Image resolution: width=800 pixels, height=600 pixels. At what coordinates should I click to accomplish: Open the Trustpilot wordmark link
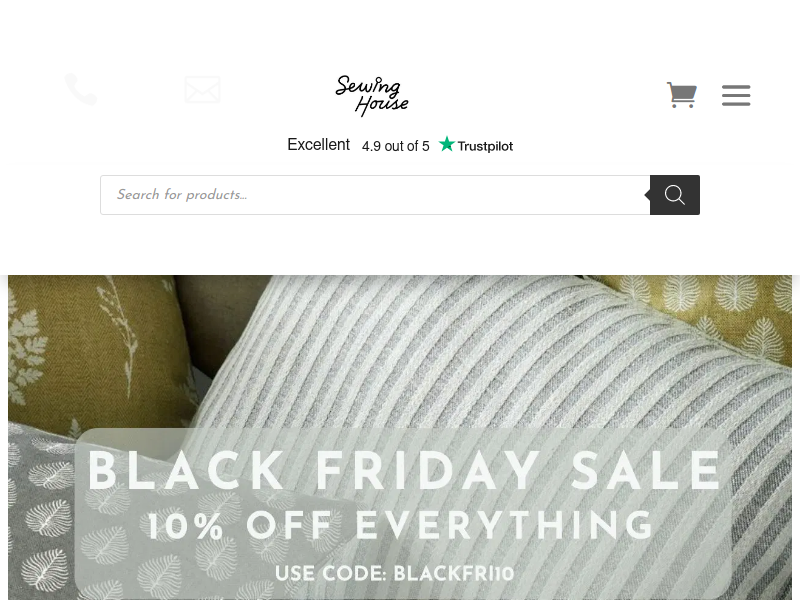pos(485,146)
